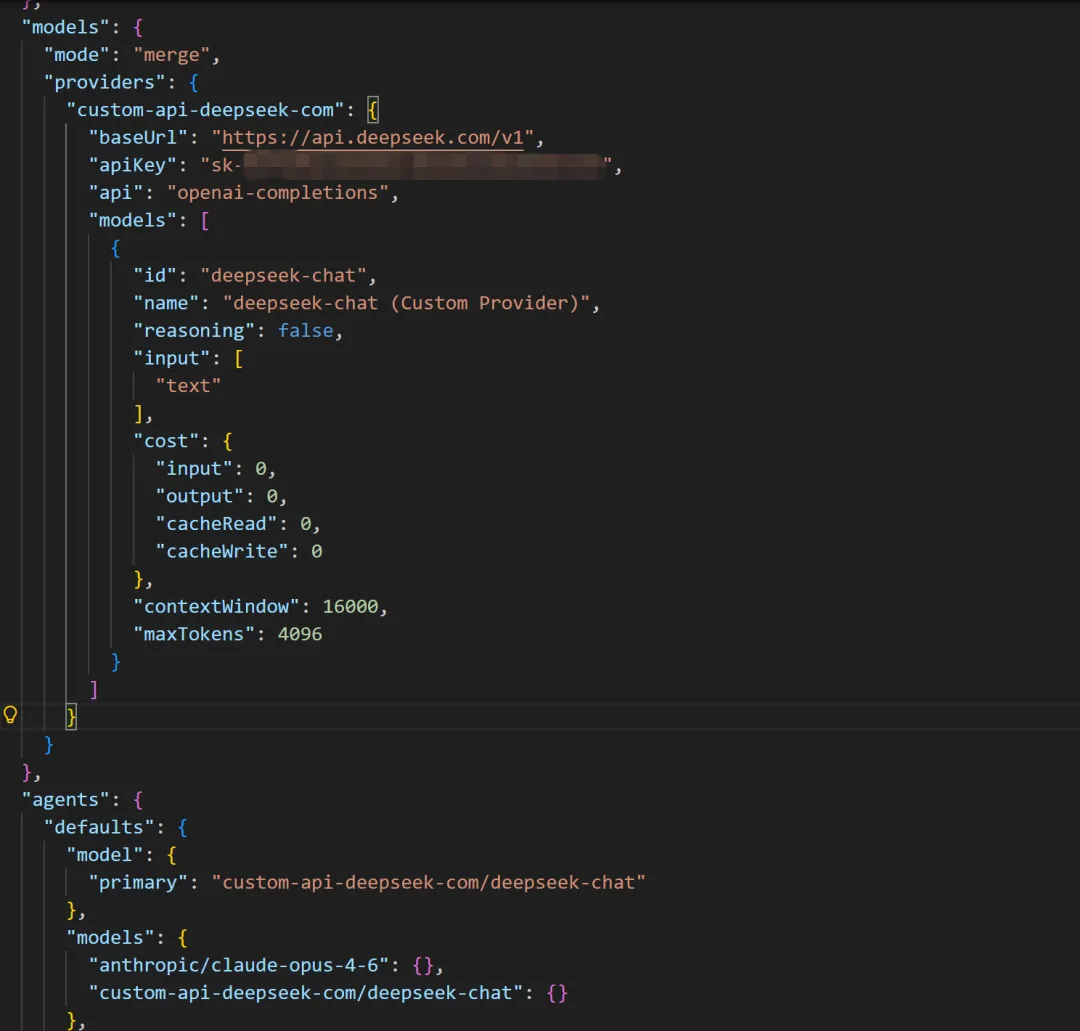
Task: Click "custom-api-deepseek-com/deepseek-chat" primary value
Action: tap(428, 882)
